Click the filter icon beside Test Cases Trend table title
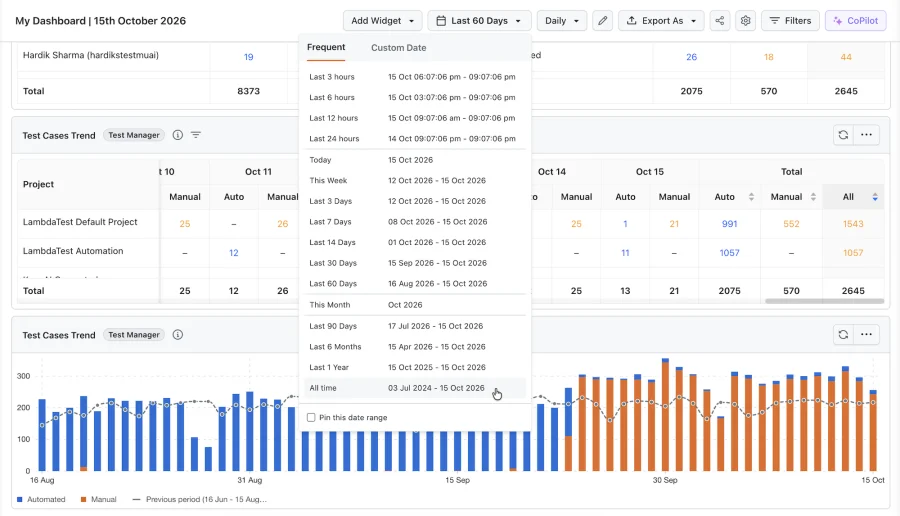 pos(196,135)
